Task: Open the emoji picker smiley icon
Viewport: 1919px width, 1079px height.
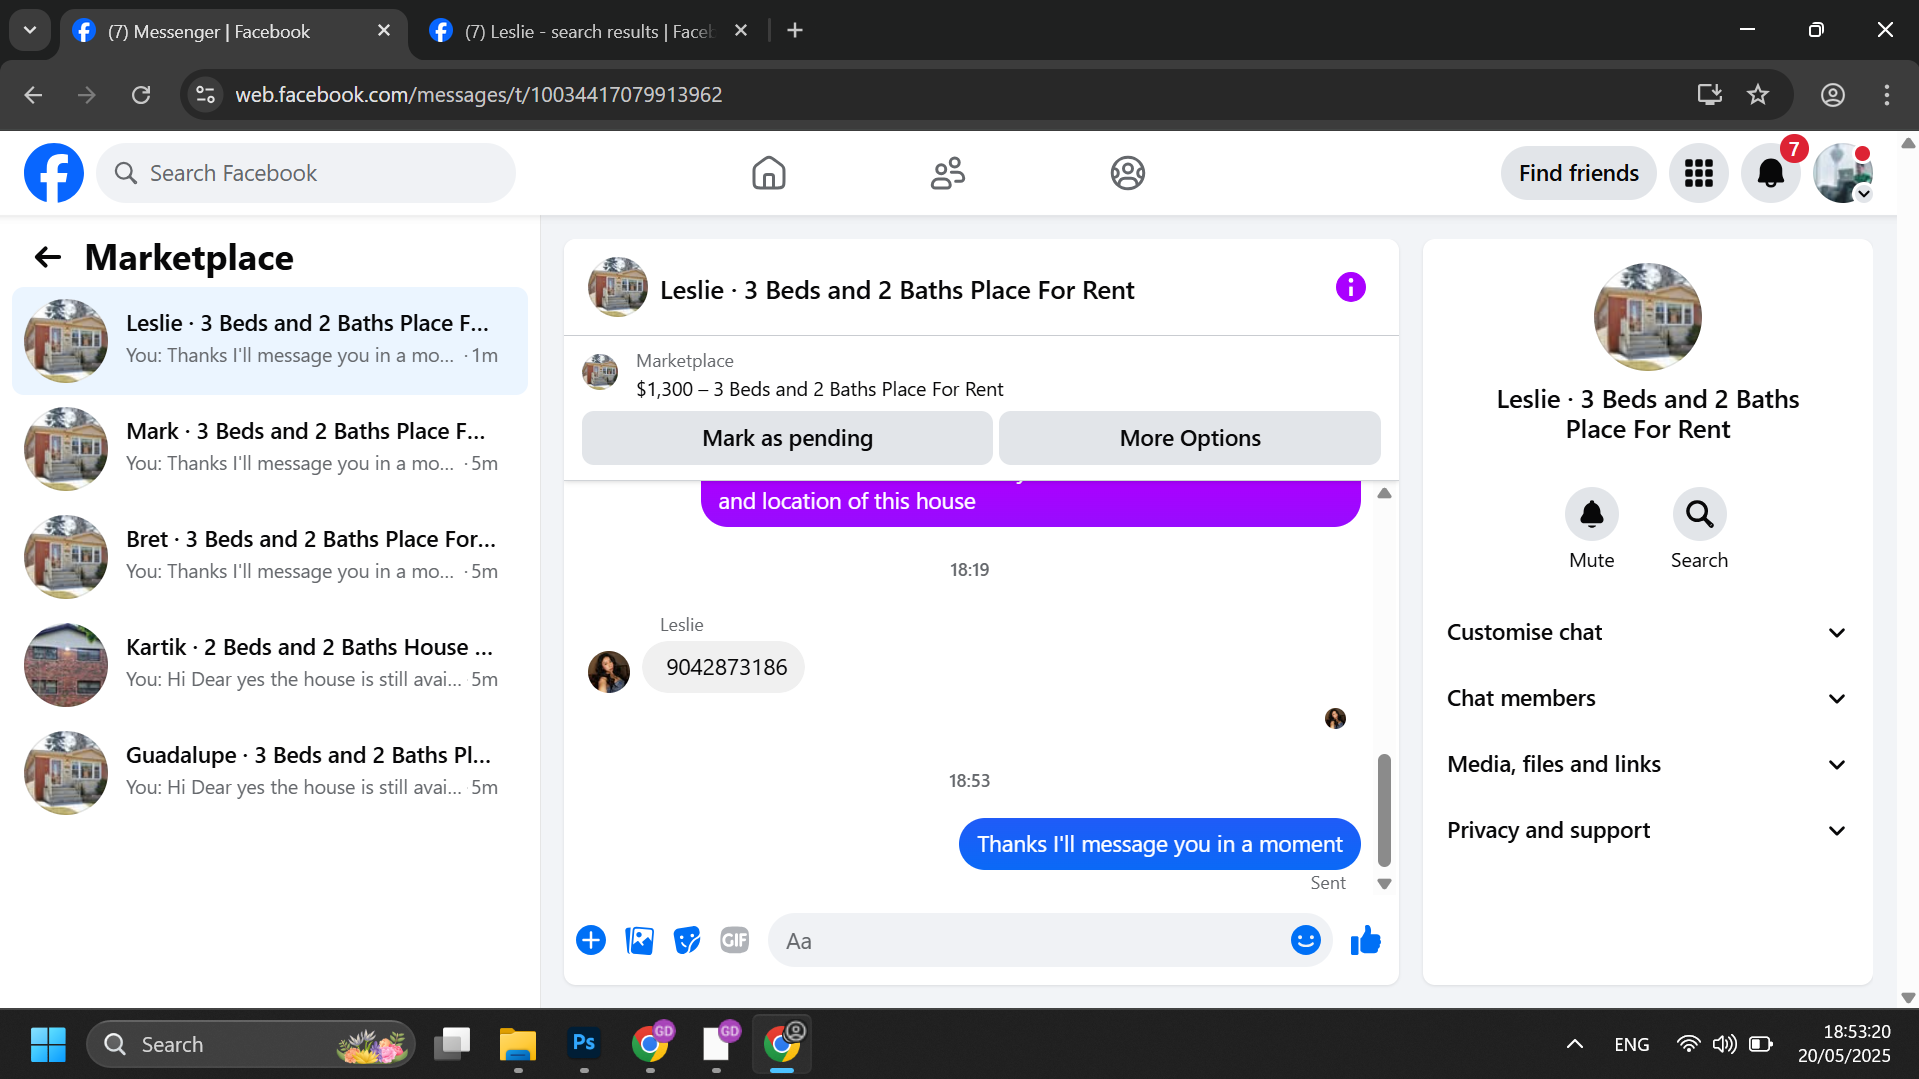Action: [1305, 940]
